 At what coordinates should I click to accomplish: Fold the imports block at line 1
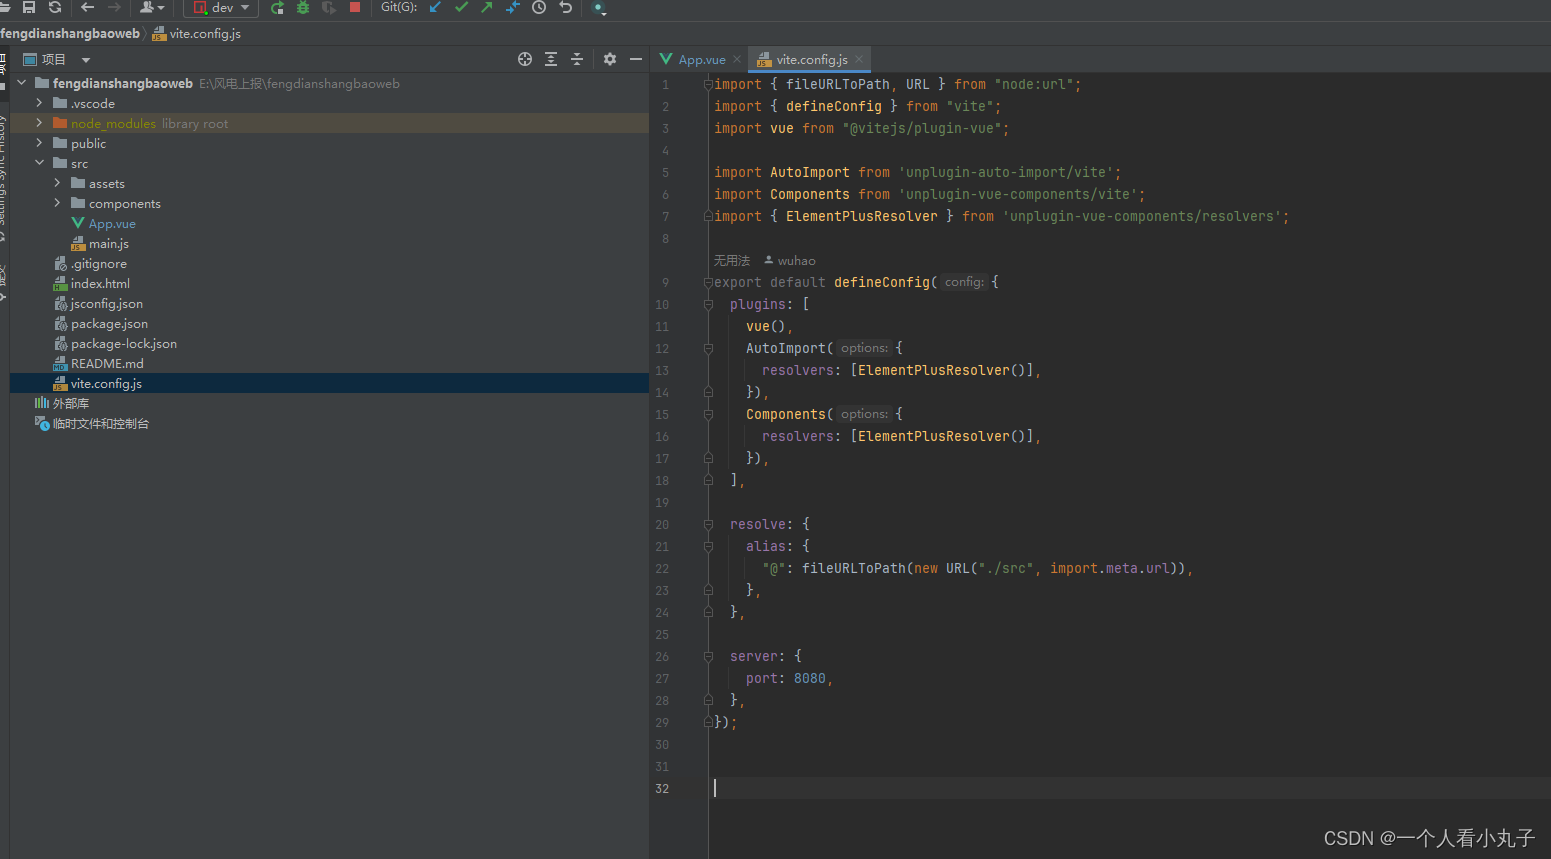[x=708, y=84]
